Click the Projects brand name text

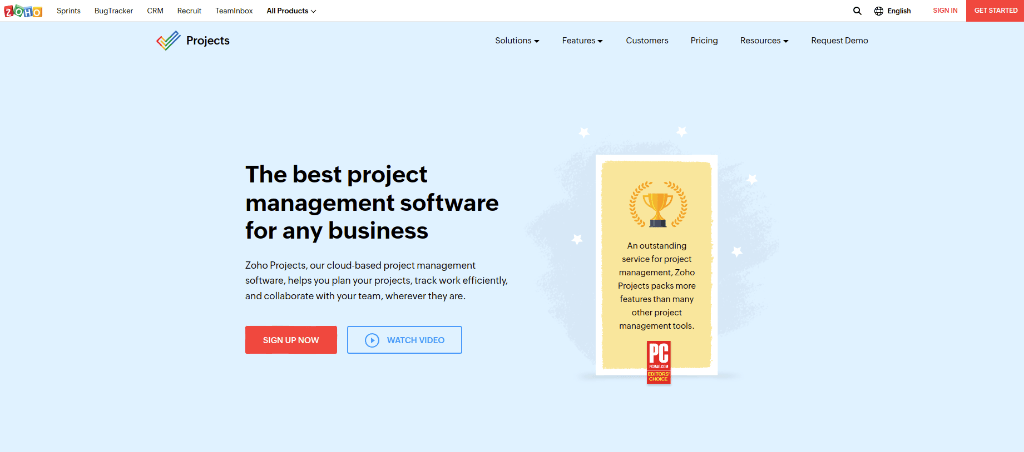click(x=208, y=40)
